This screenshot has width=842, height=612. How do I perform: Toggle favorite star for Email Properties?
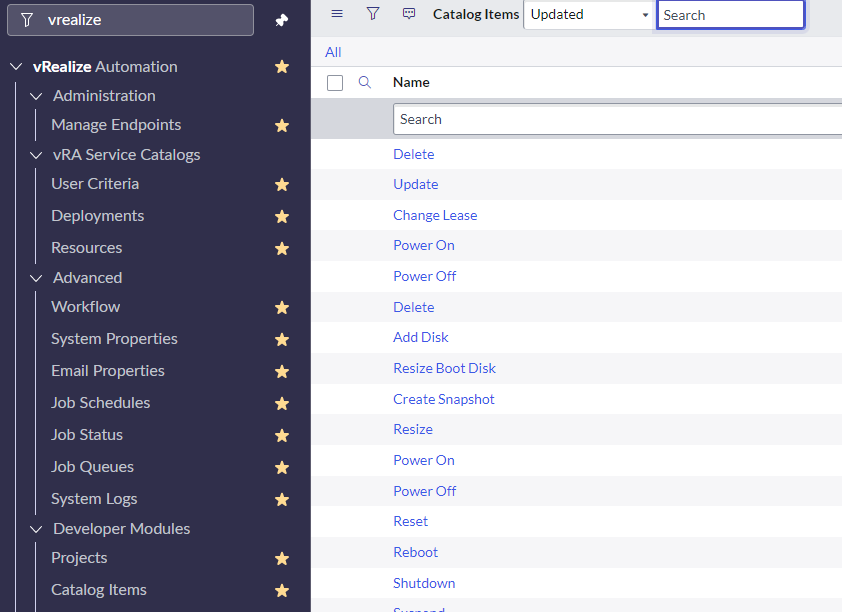pos(282,371)
